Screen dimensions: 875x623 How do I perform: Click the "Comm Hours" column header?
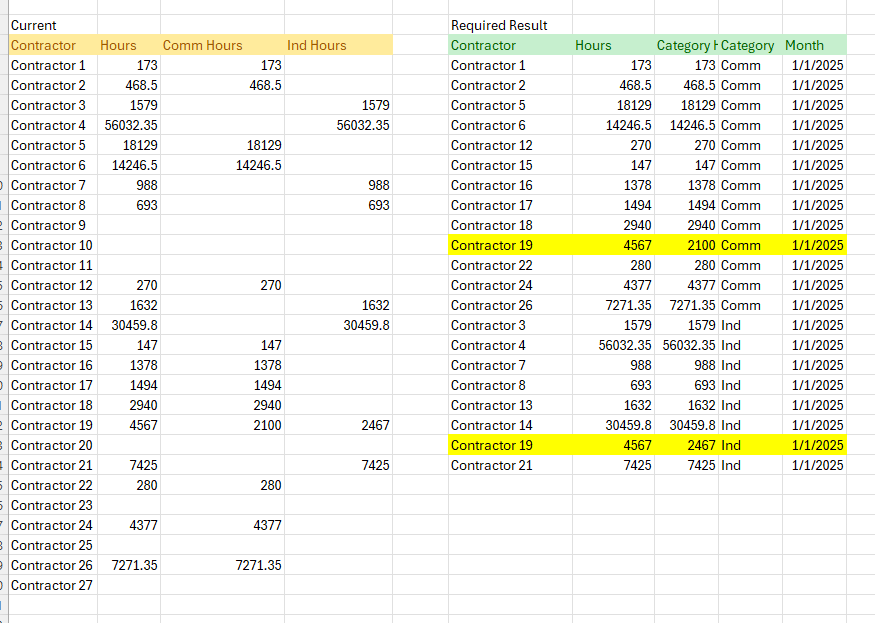[x=203, y=45]
